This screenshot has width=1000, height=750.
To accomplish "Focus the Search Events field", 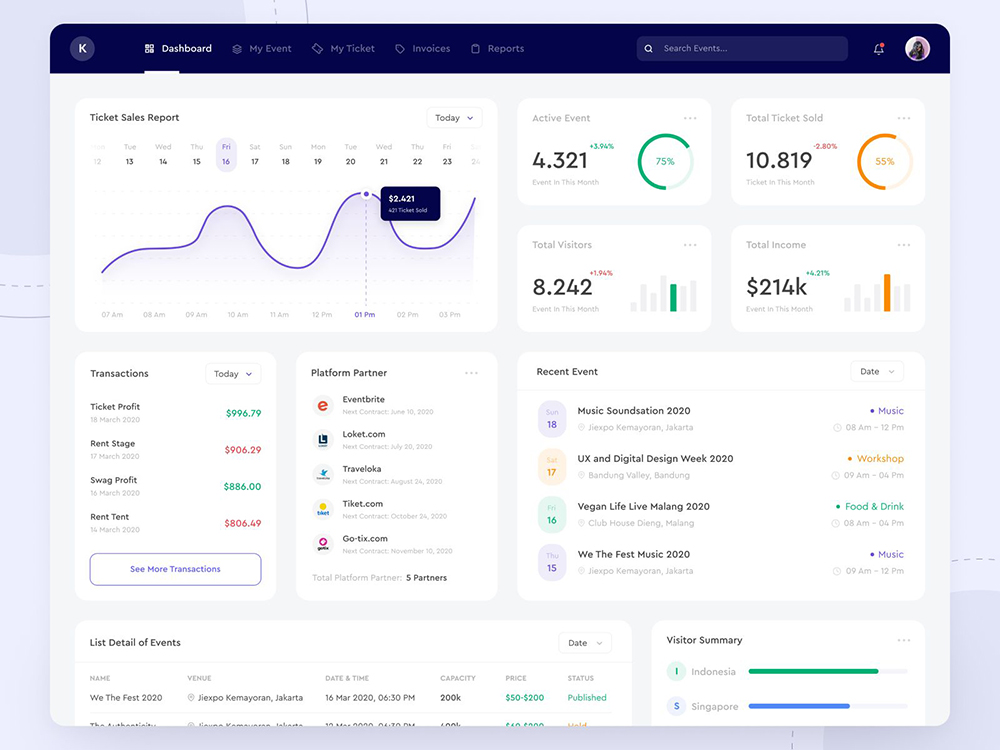I will tap(742, 48).
